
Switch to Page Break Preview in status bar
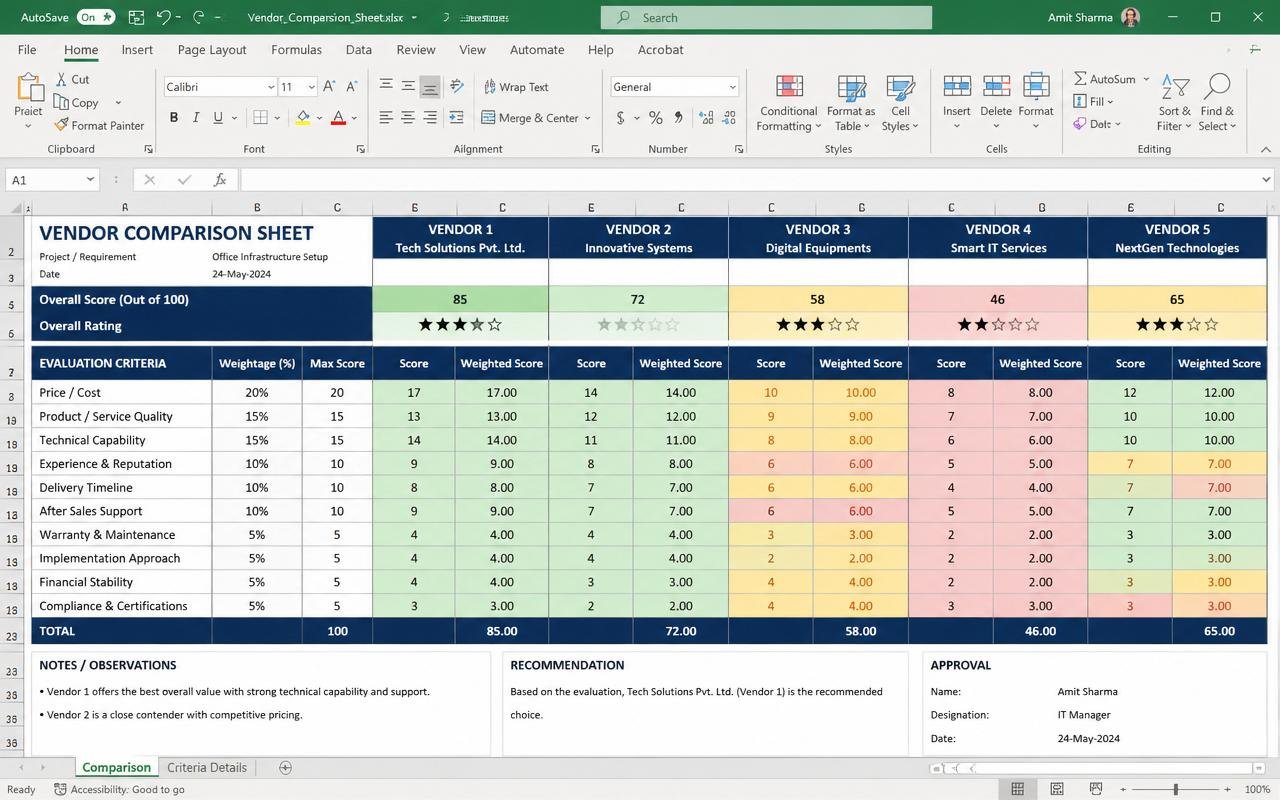coord(1096,789)
